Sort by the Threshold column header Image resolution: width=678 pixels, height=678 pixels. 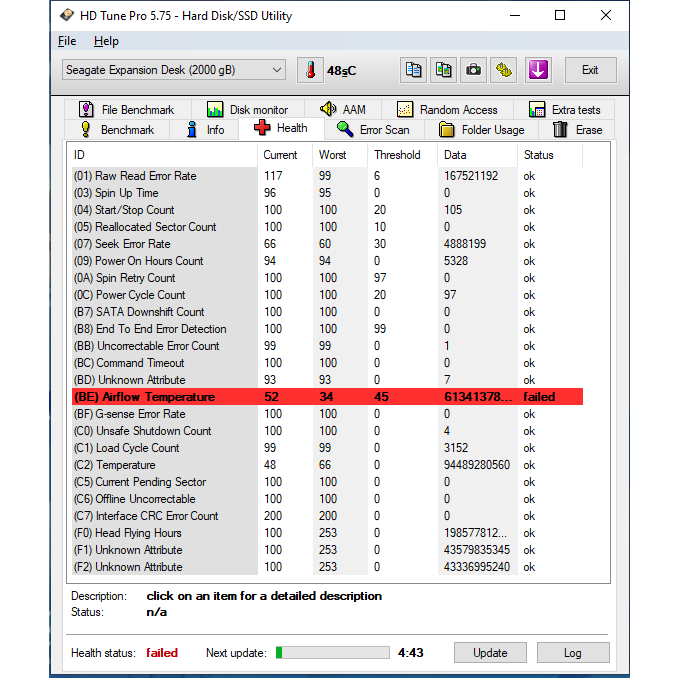click(397, 155)
